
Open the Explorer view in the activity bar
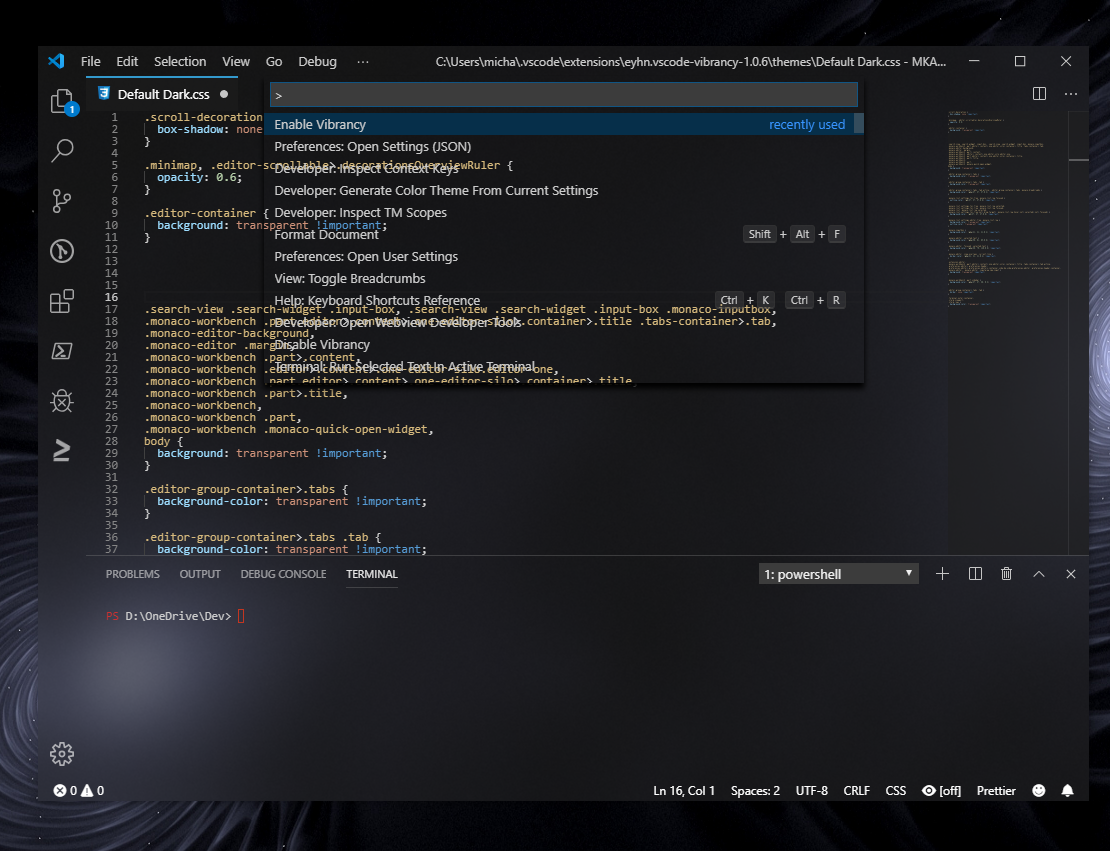[x=61, y=100]
